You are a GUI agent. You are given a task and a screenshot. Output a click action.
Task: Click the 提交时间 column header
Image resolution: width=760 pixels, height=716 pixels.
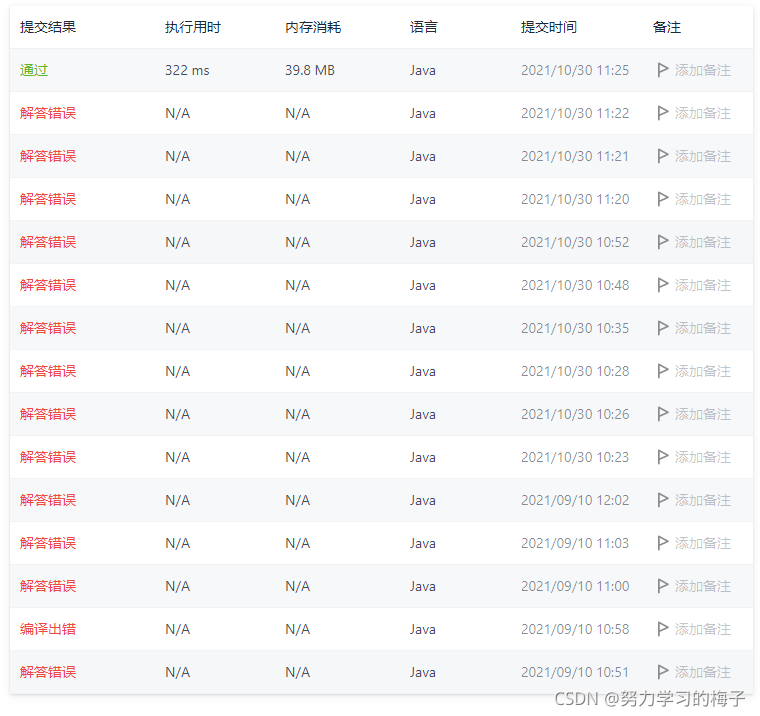[549, 27]
